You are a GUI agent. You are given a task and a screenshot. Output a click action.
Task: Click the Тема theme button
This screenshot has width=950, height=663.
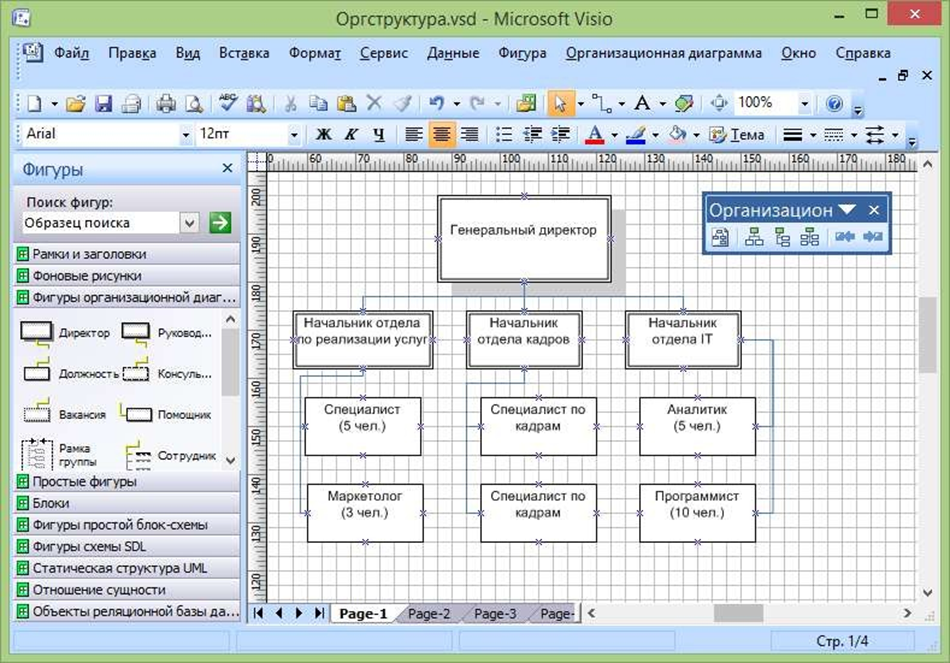(x=736, y=135)
